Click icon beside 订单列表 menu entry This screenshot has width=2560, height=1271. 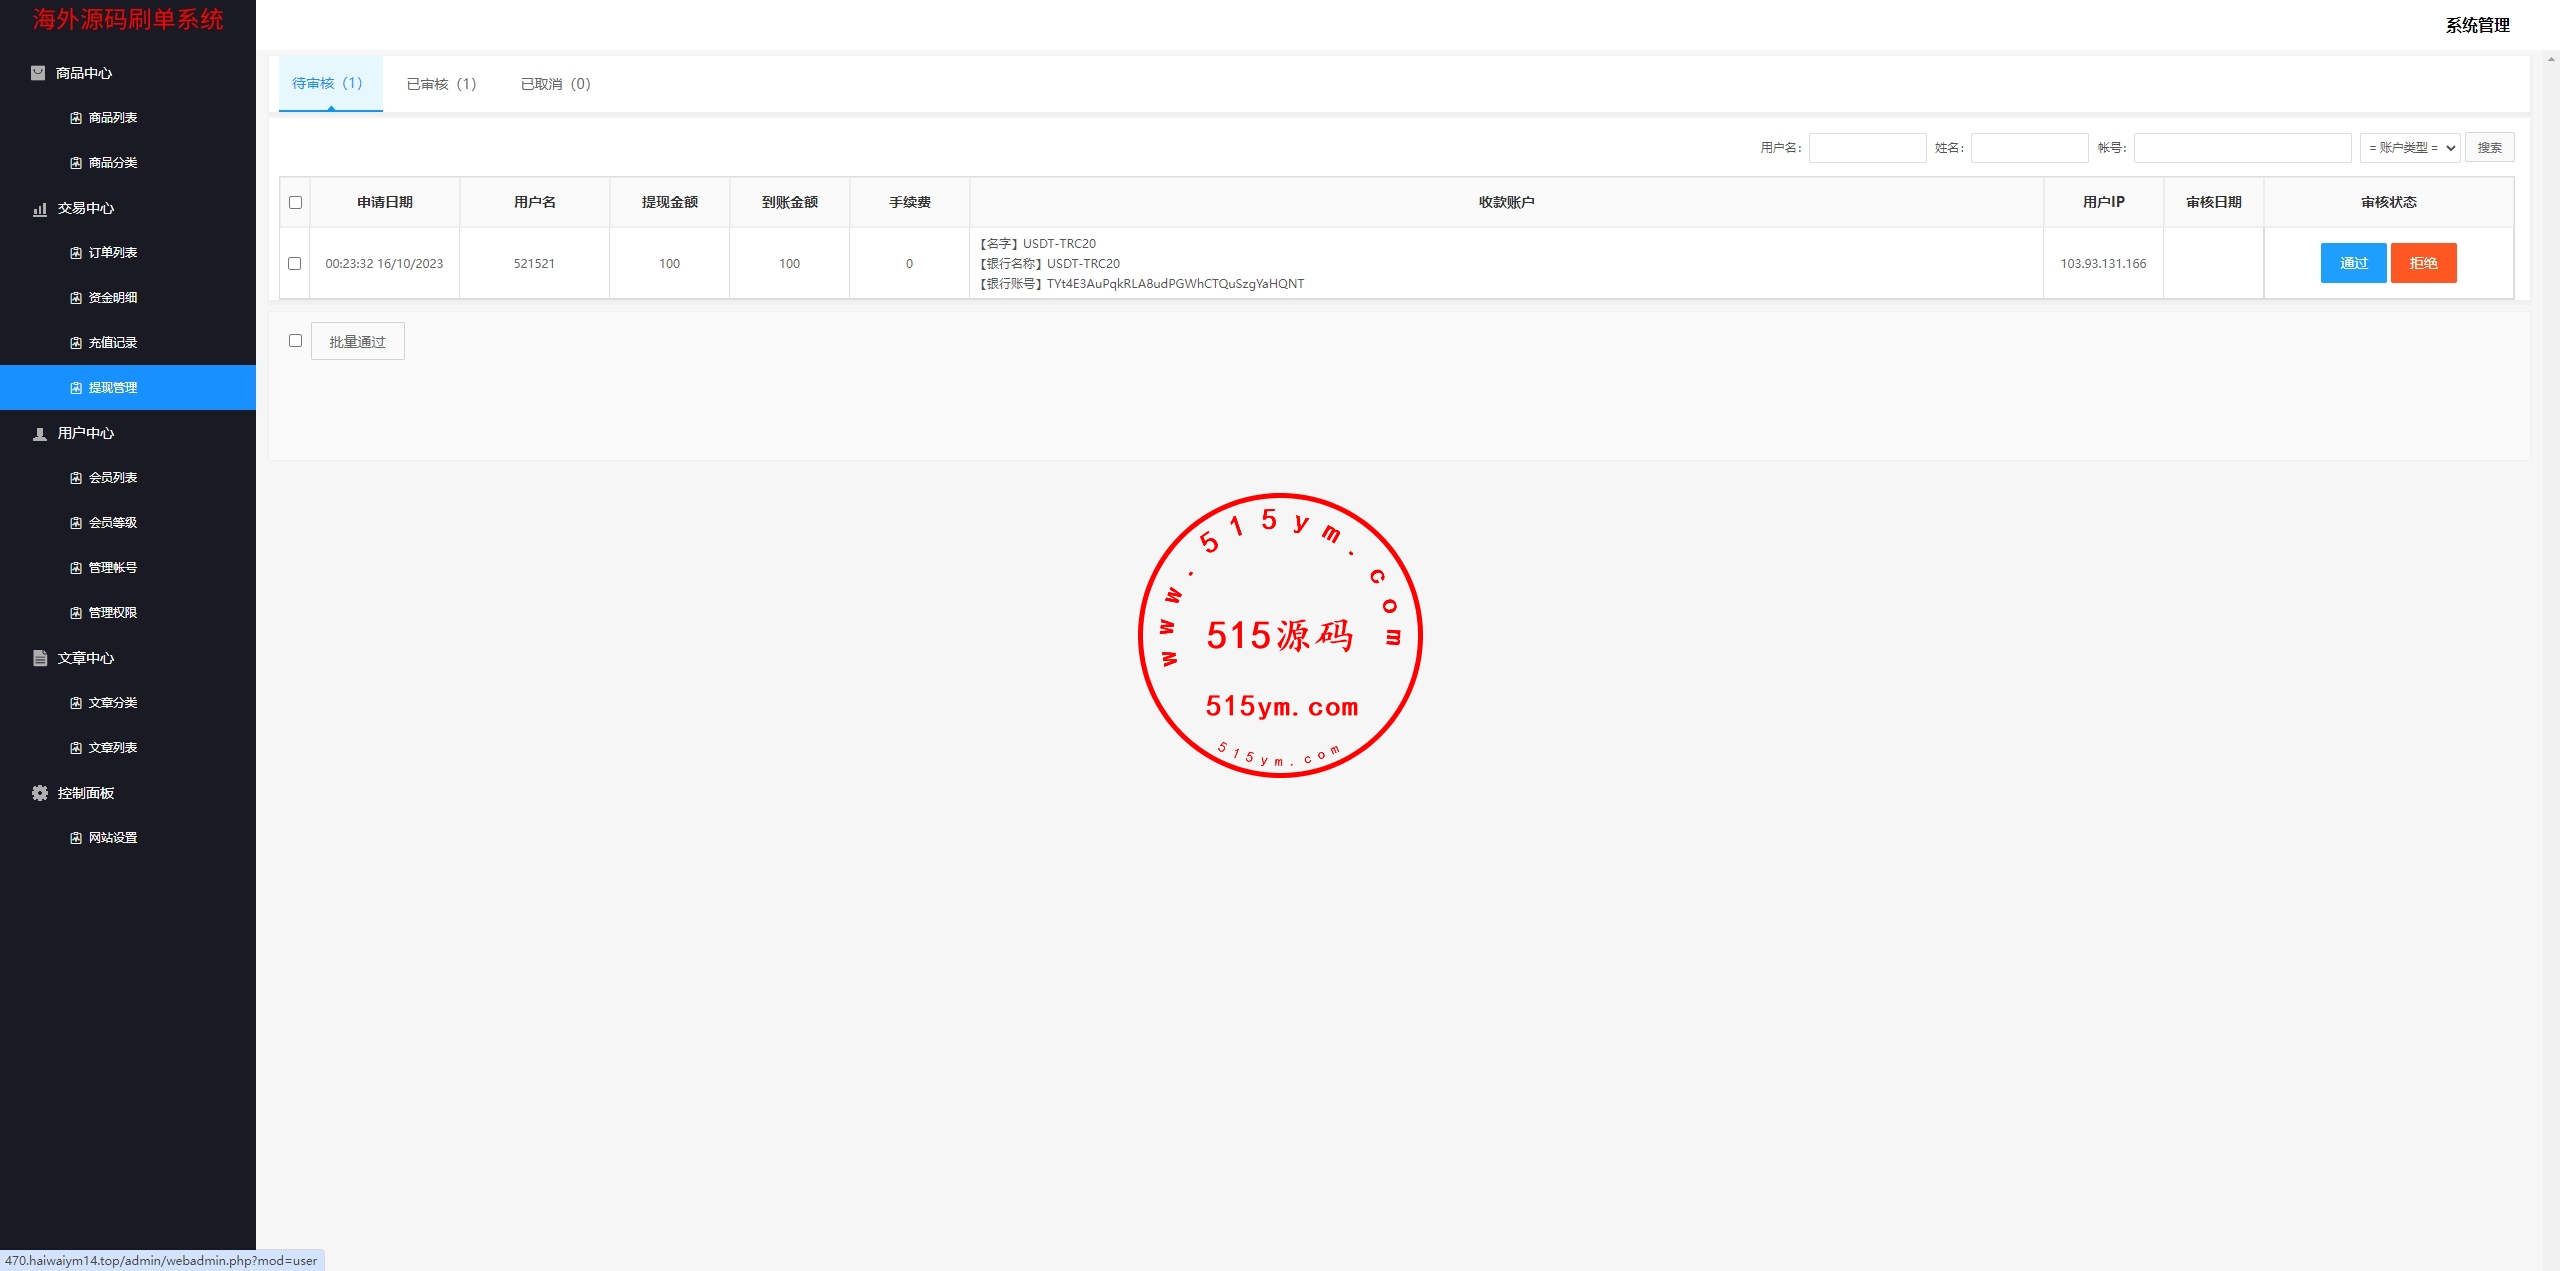(76, 253)
